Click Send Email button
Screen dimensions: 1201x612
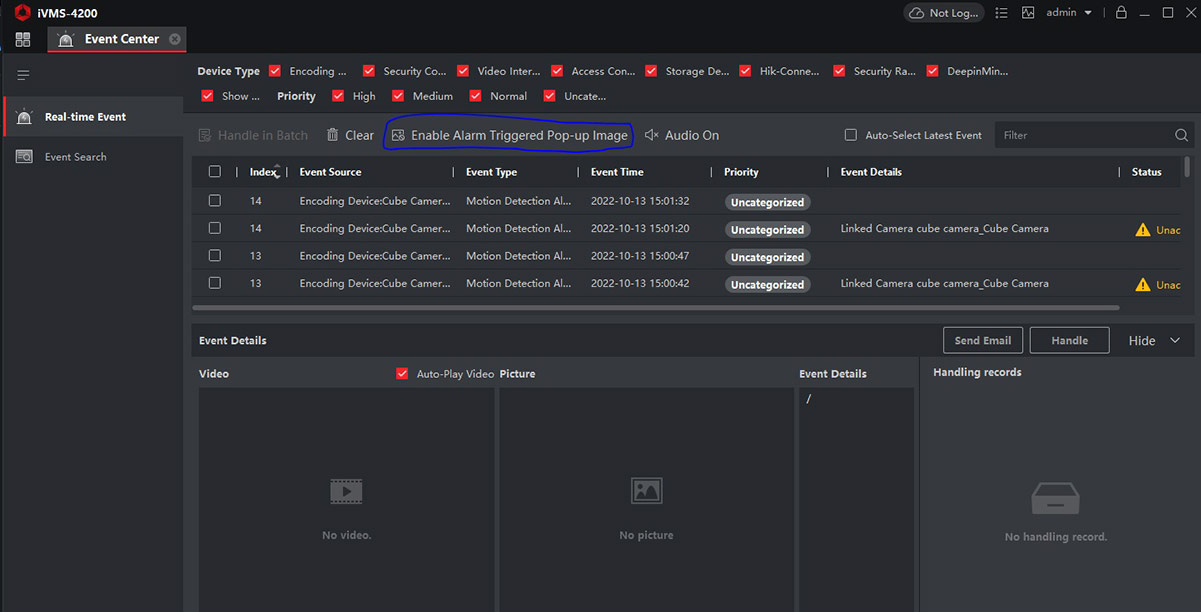point(983,340)
